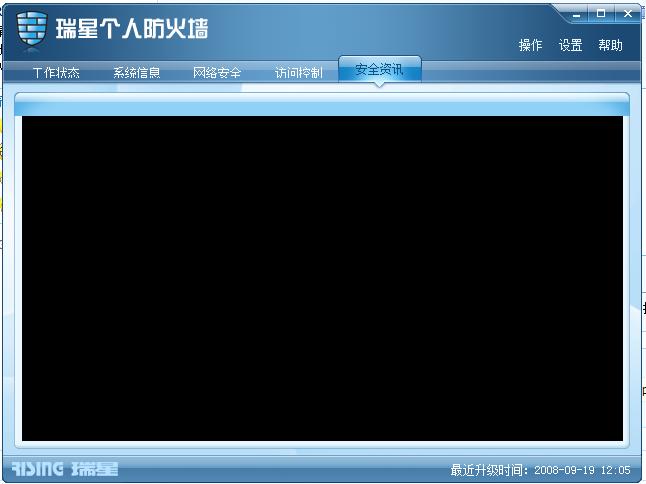Click the 安全资讯 tab
This screenshot has width=646, height=484.
(379, 69)
